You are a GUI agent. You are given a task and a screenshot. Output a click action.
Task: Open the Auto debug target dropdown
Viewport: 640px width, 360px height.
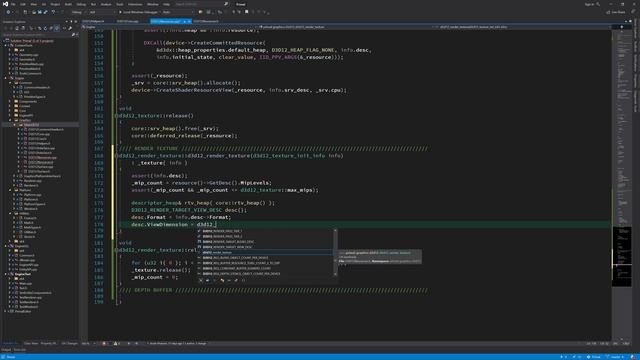178,12
